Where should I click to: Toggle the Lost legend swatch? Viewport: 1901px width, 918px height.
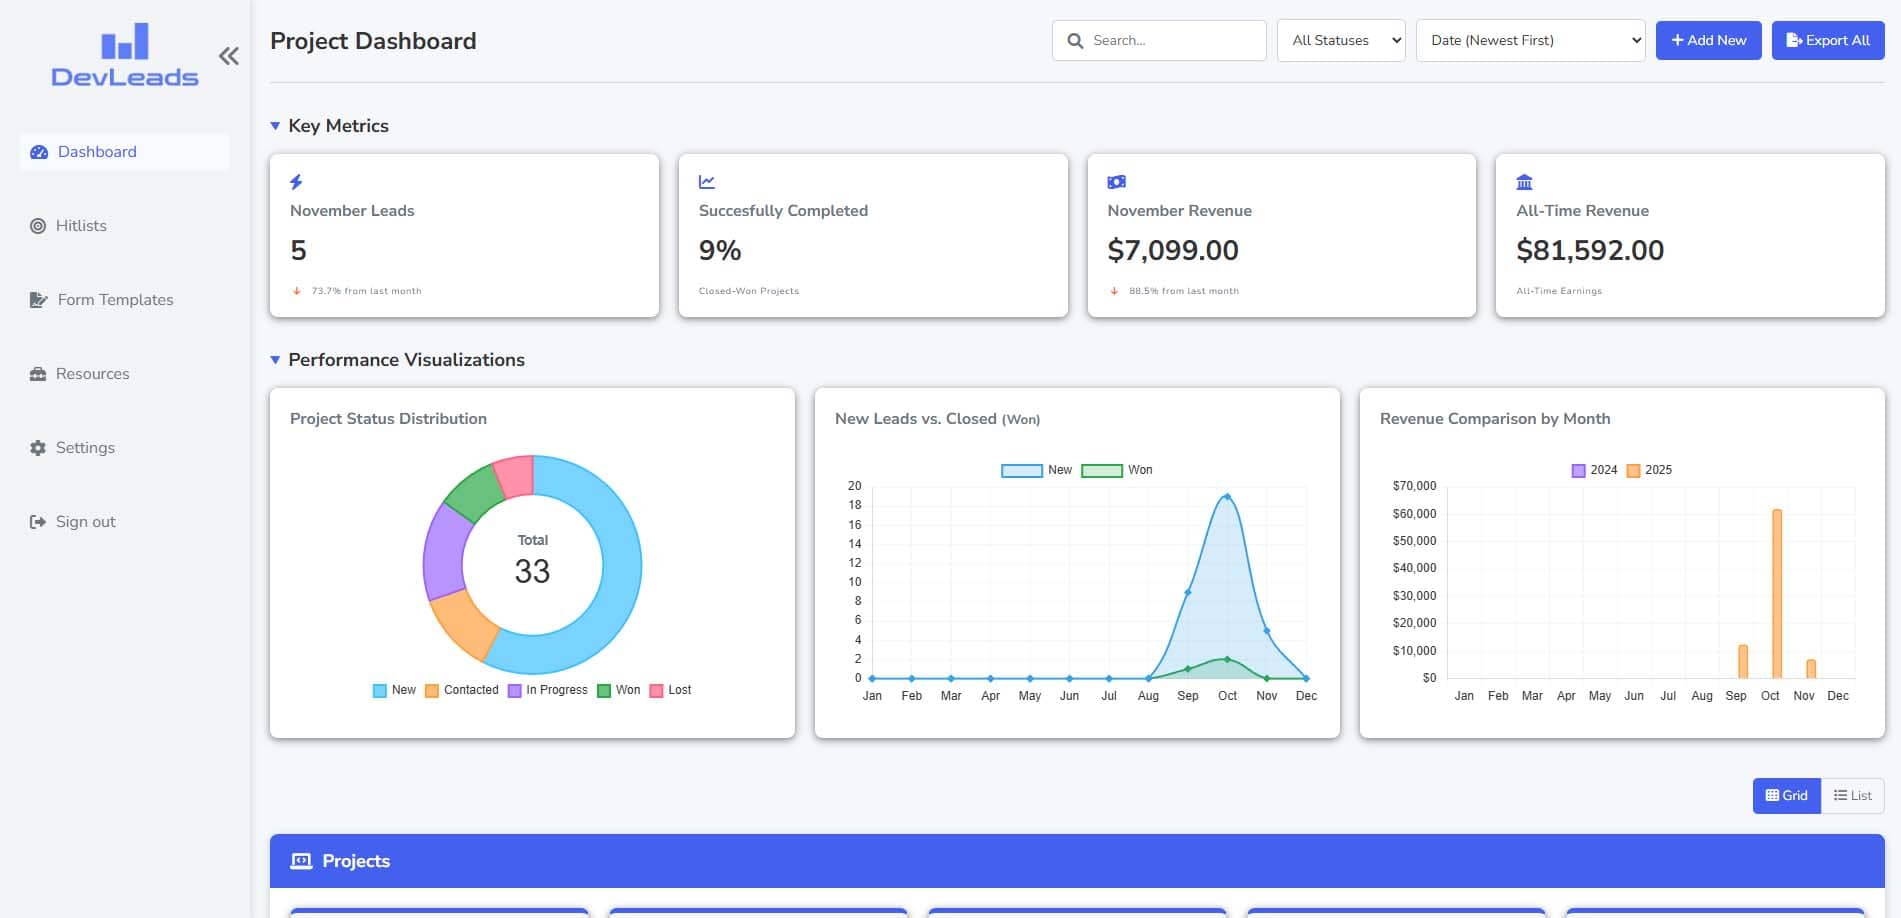657,691
